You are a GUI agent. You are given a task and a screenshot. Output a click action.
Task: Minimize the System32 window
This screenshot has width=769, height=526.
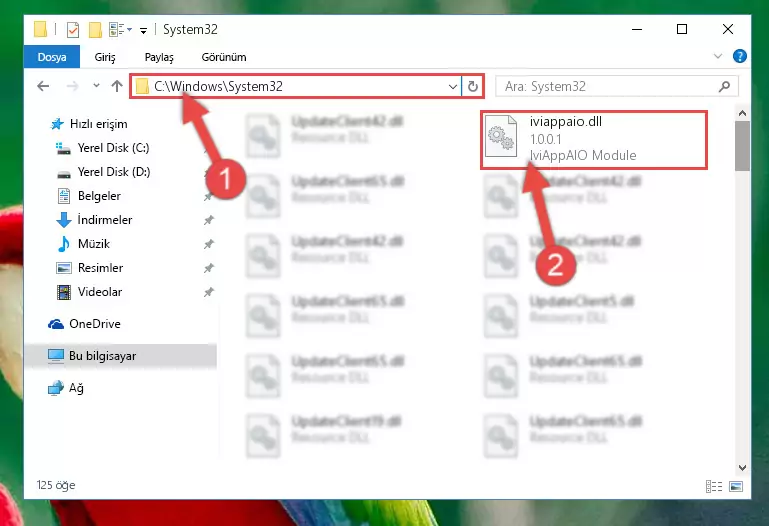click(x=637, y=29)
